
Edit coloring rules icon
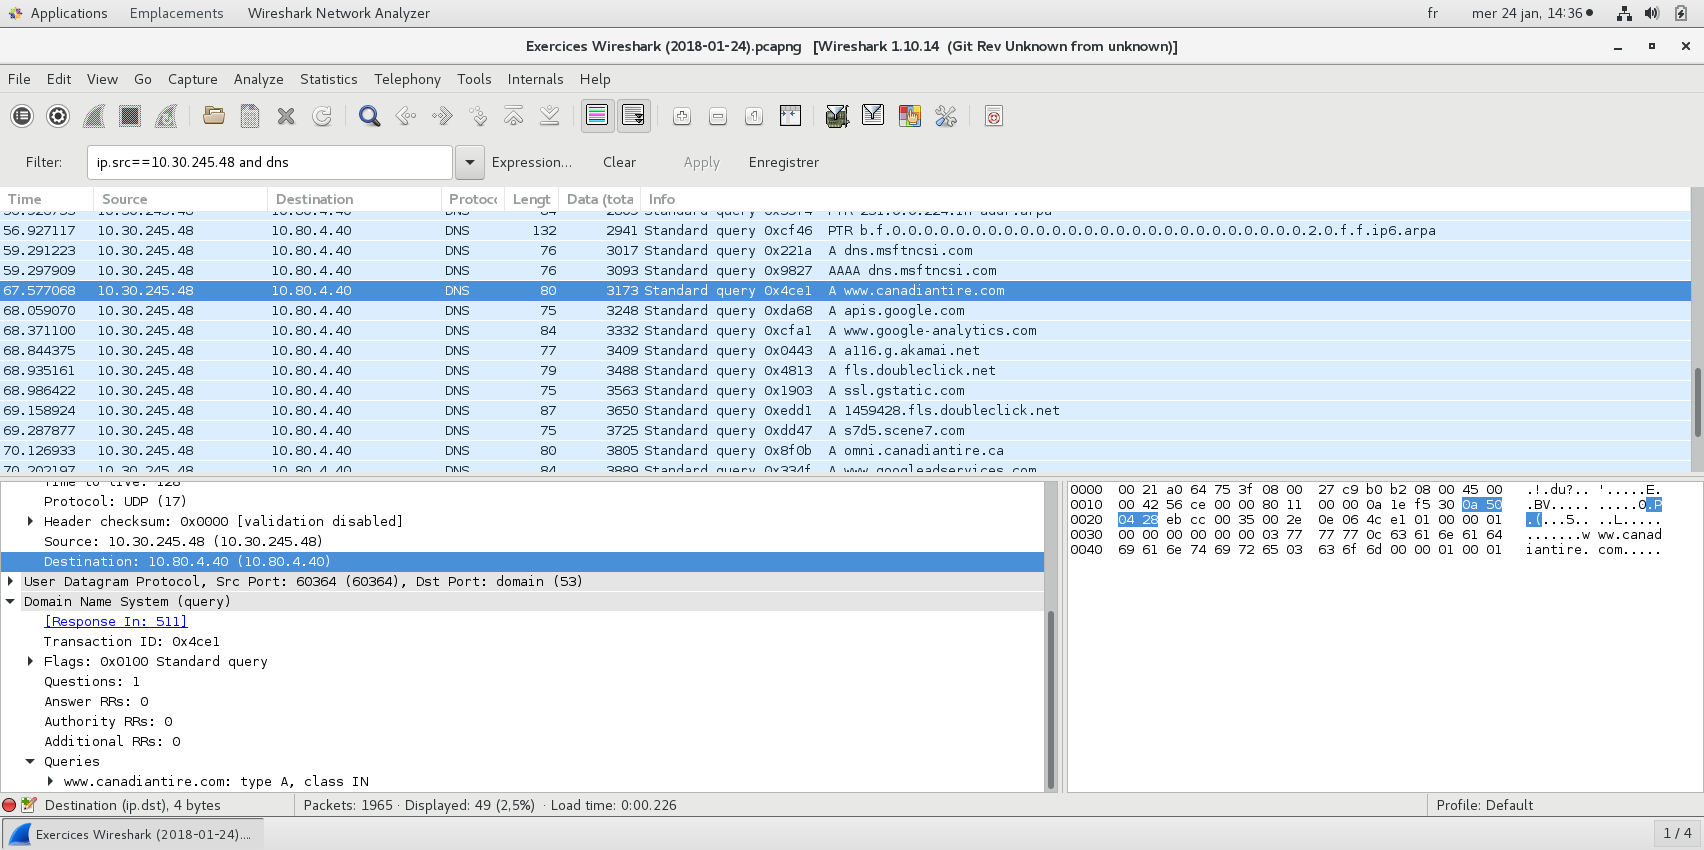click(x=909, y=116)
